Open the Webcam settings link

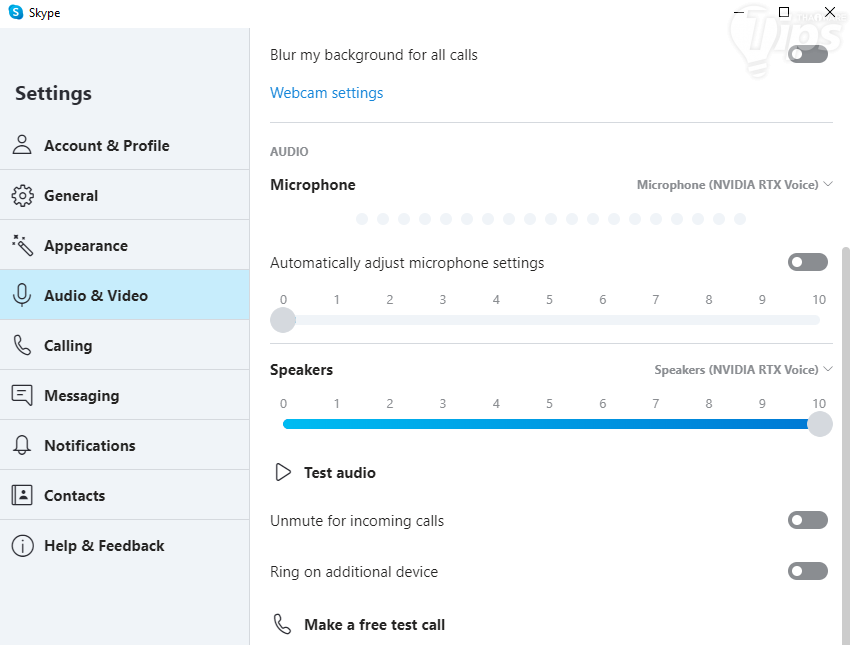click(326, 93)
